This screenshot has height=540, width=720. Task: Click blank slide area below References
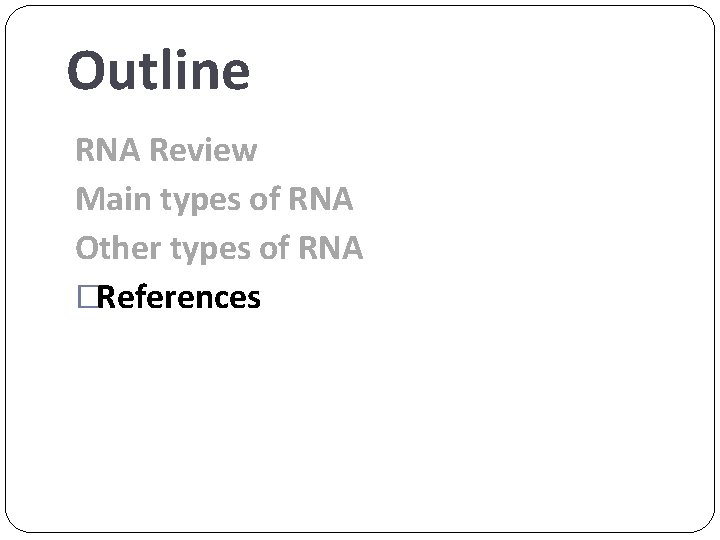[360, 420]
